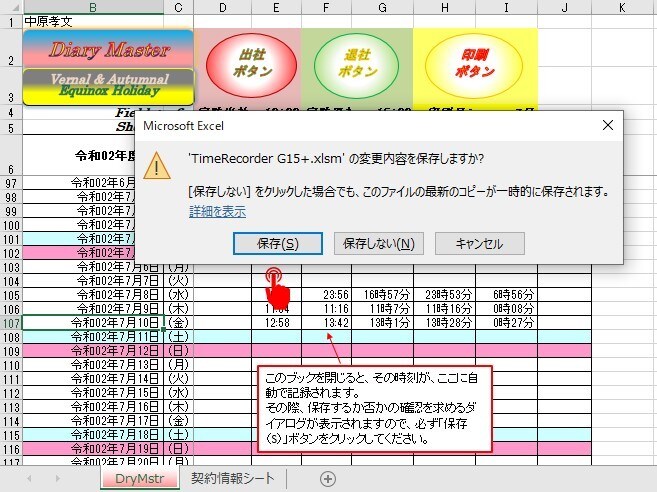Select column D header

coord(222,7)
